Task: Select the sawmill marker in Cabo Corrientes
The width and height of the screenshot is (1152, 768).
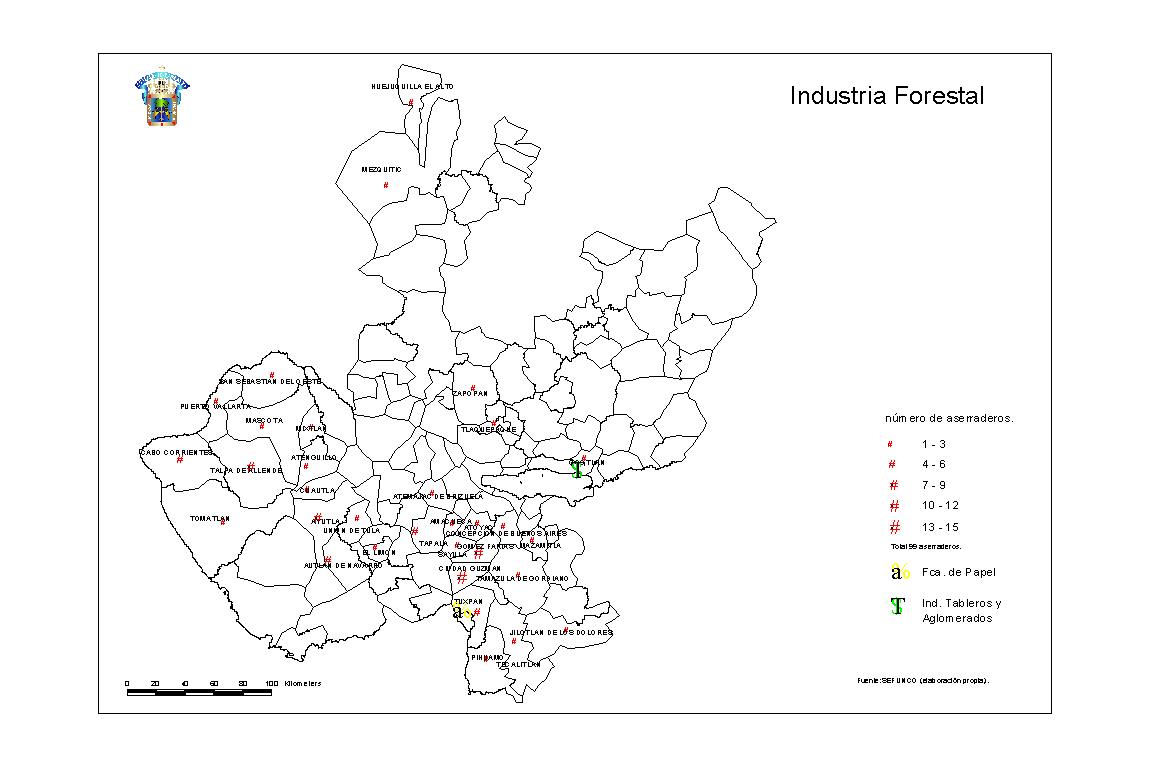Action: click(x=180, y=460)
